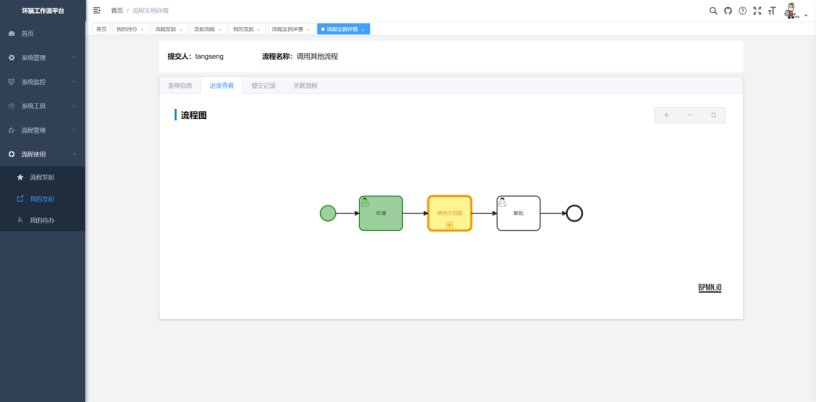Close the inactive 流程实例详情 page tag
Viewport: 817px width, 402px height.
click(x=308, y=30)
